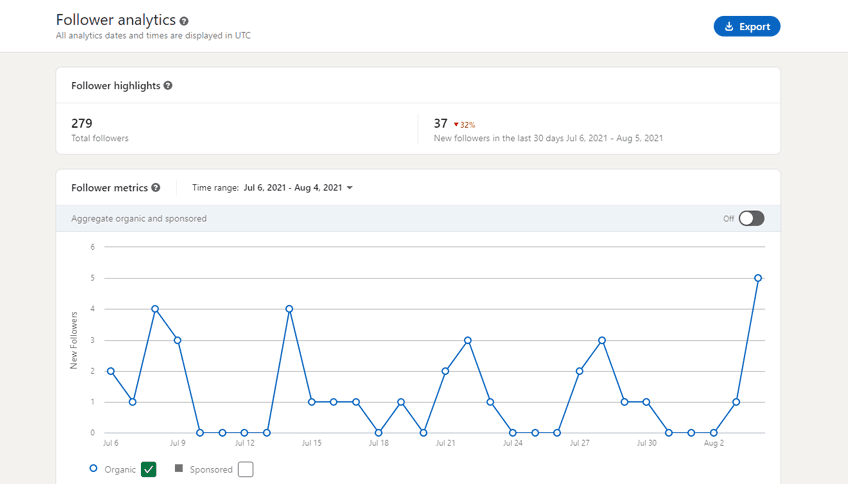Click the download icon inside the Export button
848x484 pixels.
coord(729,27)
